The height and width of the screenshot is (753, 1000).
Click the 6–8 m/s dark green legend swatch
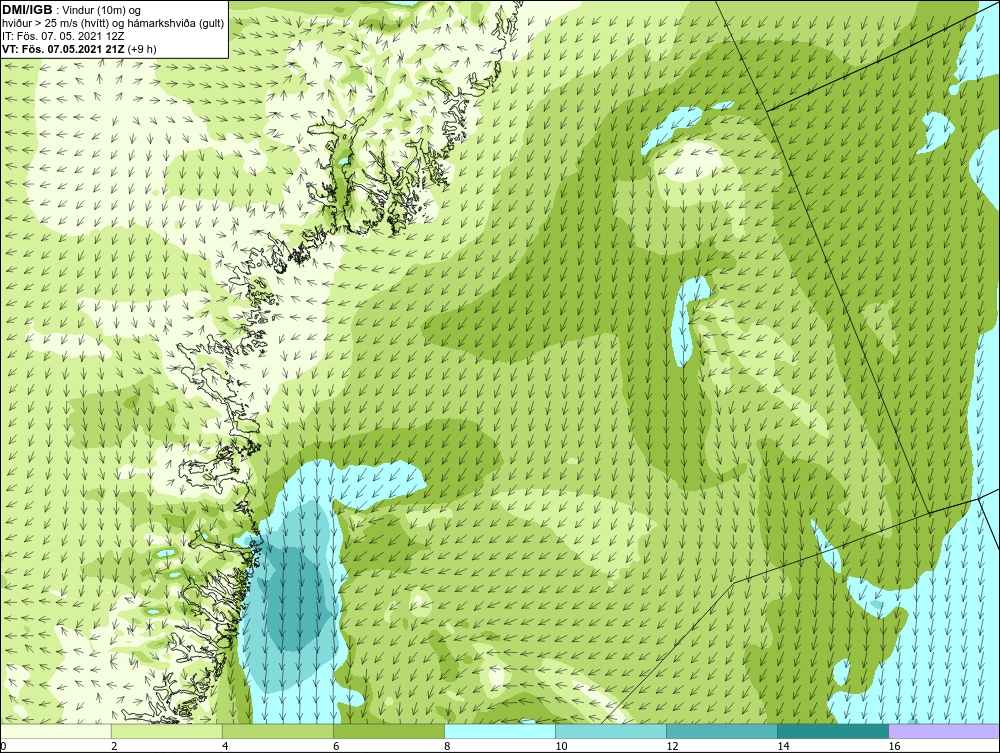[388, 731]
